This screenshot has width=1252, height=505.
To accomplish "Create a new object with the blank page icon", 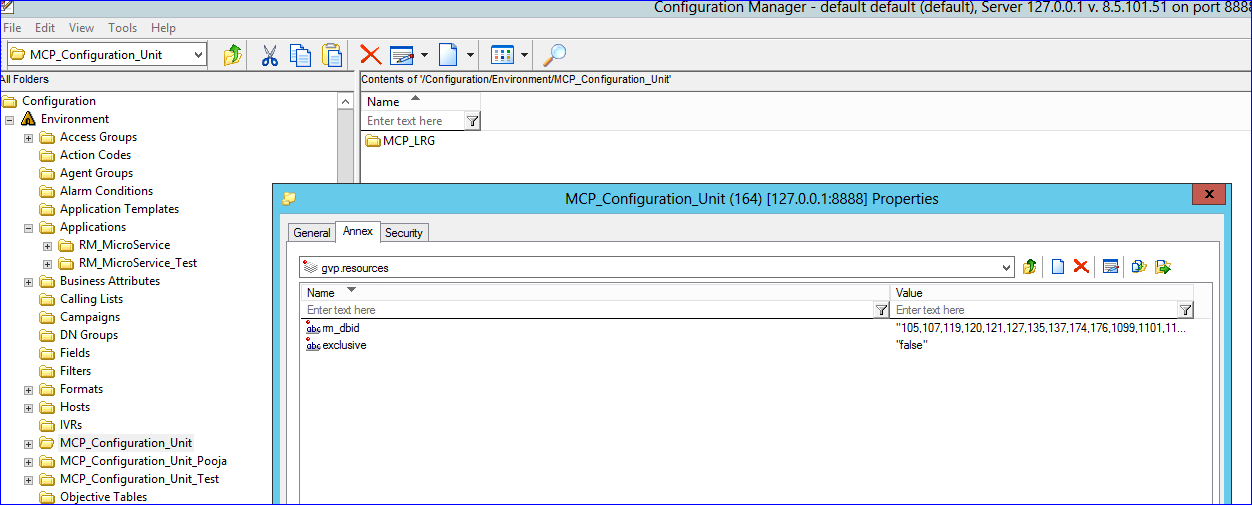I will point(449,55).
